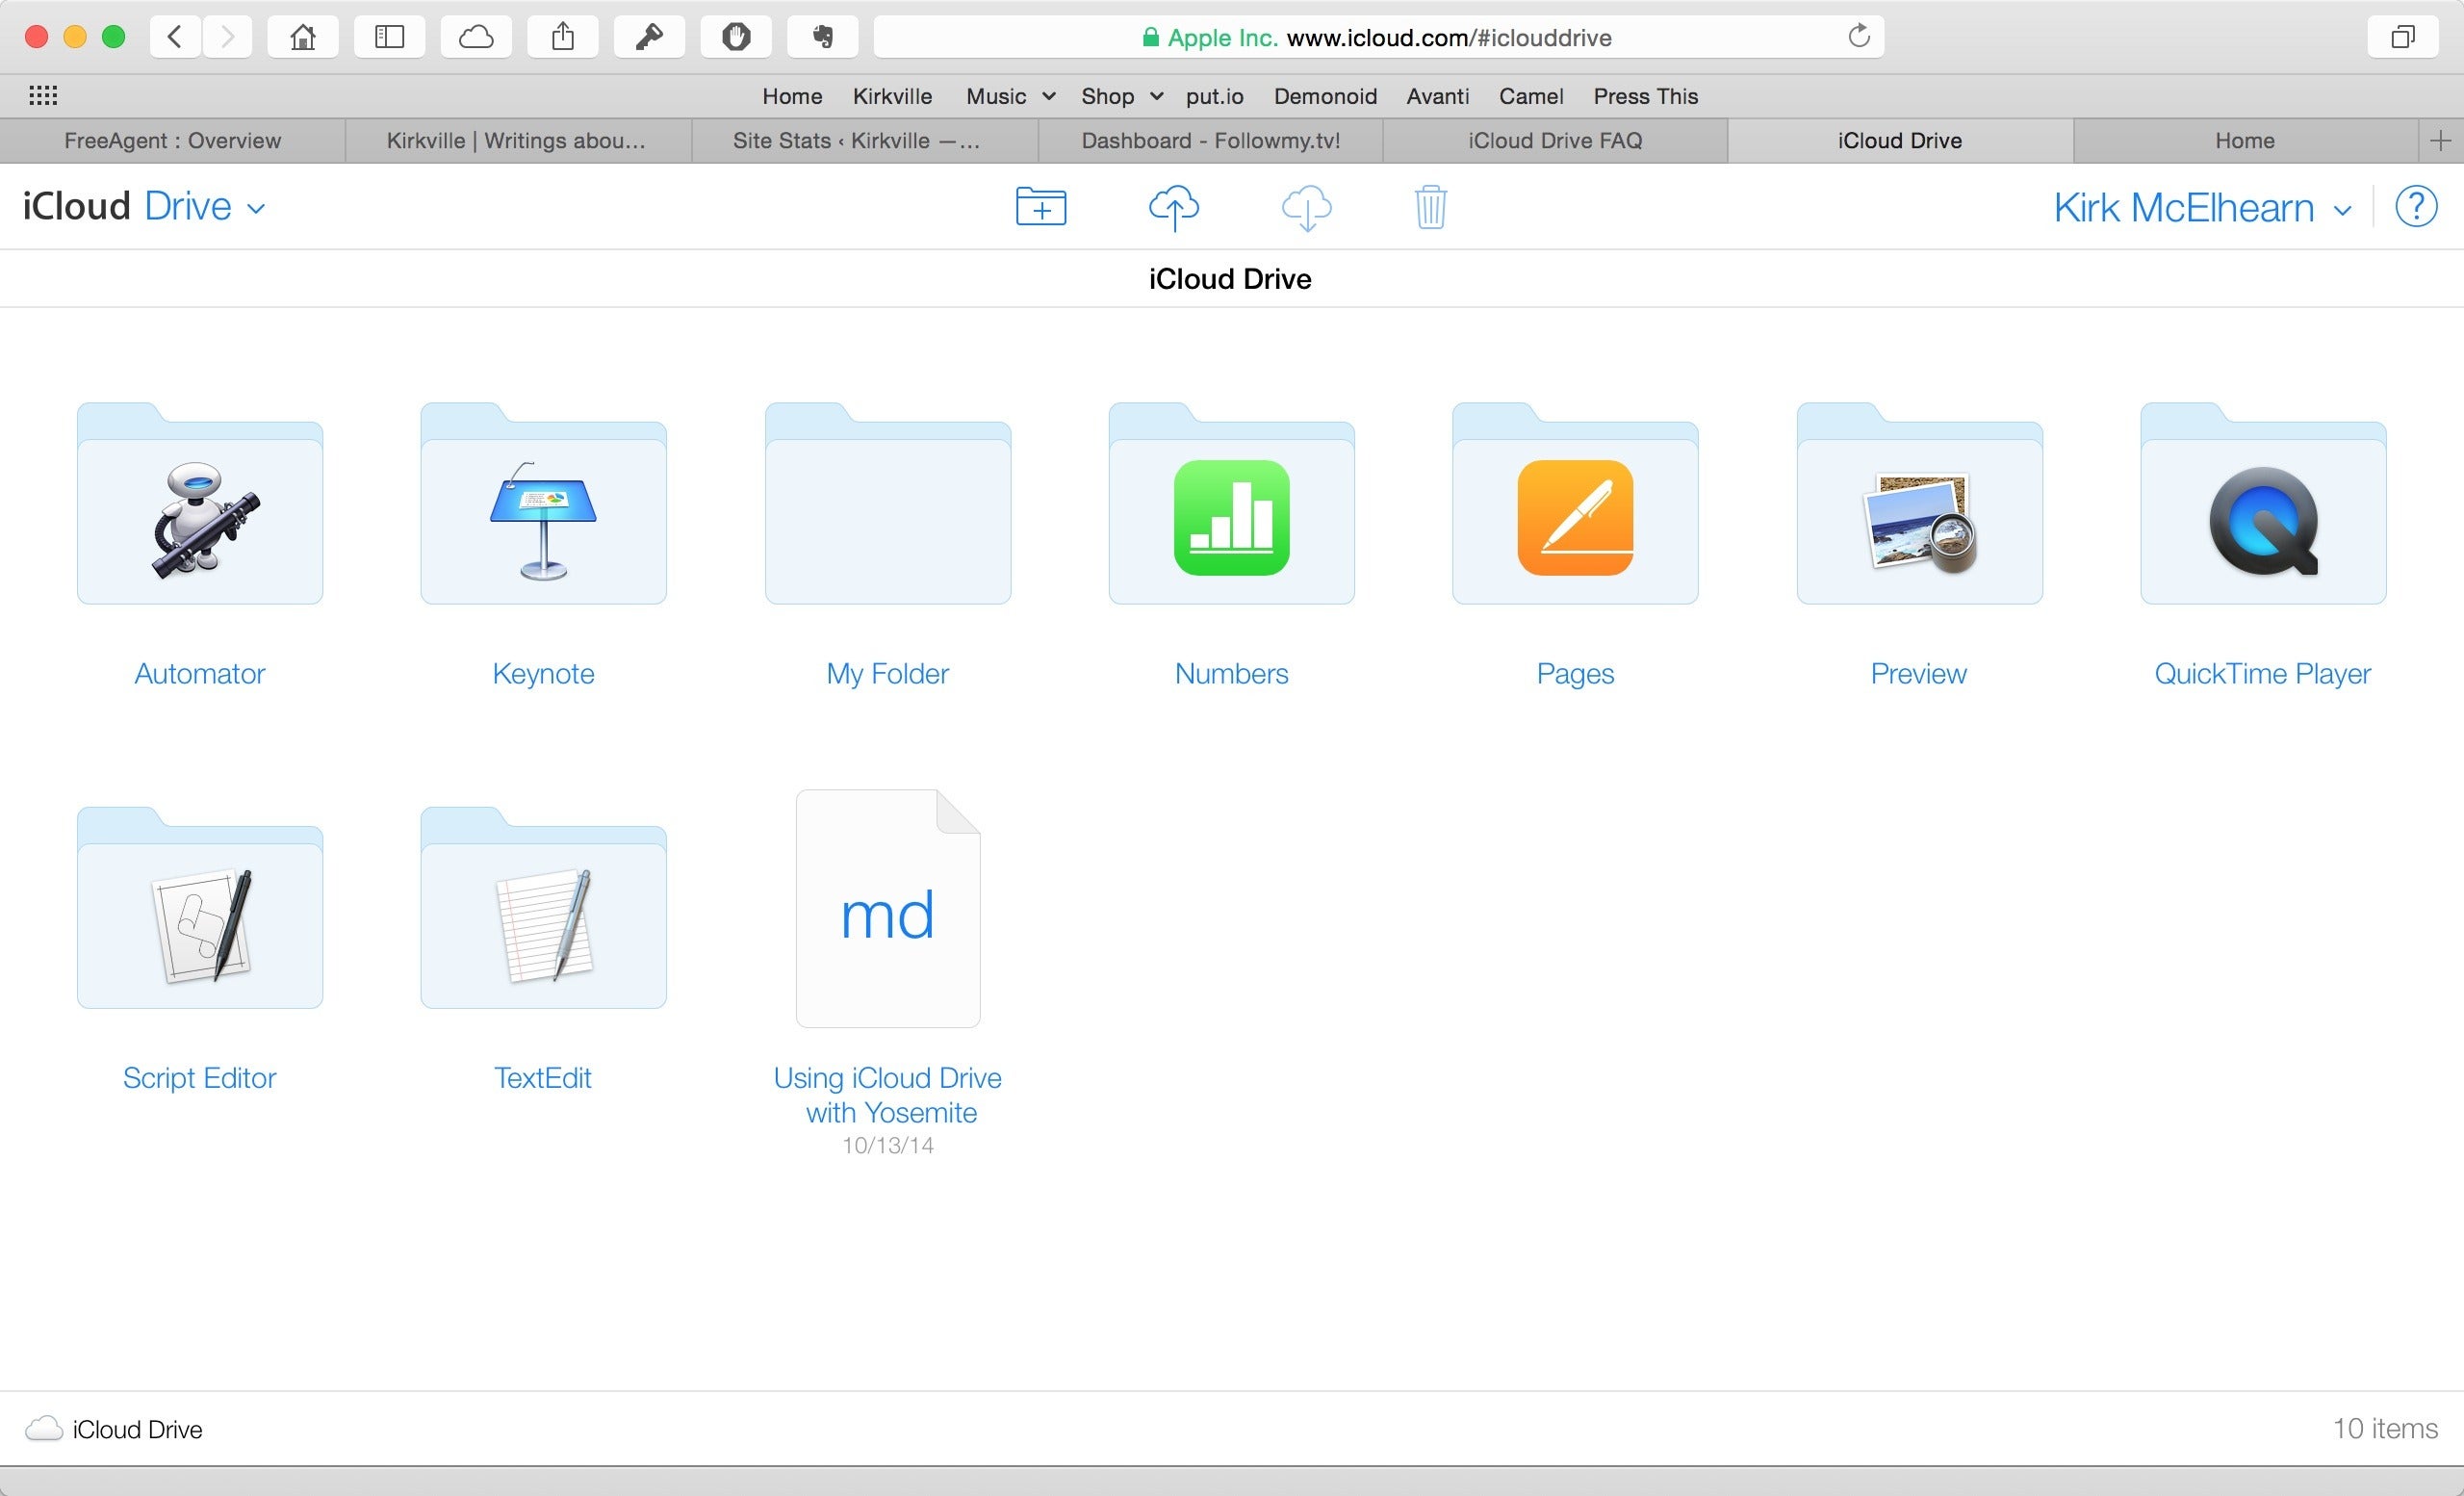Click the Safari address bar field
The height and width of the screenshot is (1496, 2464).
pos(1379,37)
